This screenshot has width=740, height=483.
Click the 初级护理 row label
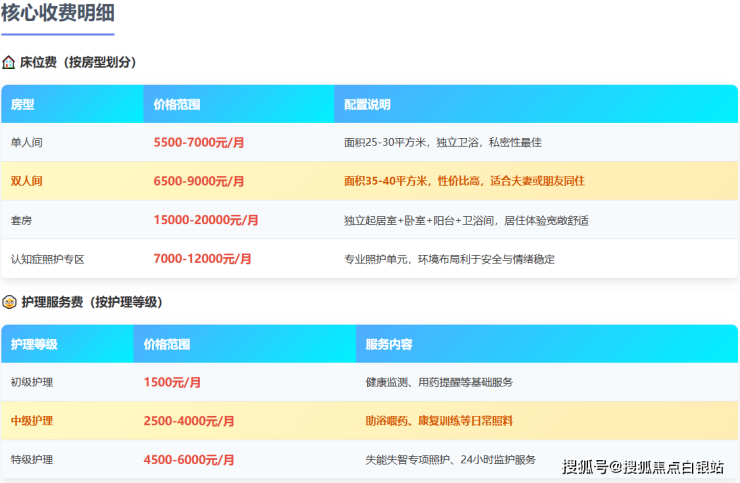click(x=32, y=382)
